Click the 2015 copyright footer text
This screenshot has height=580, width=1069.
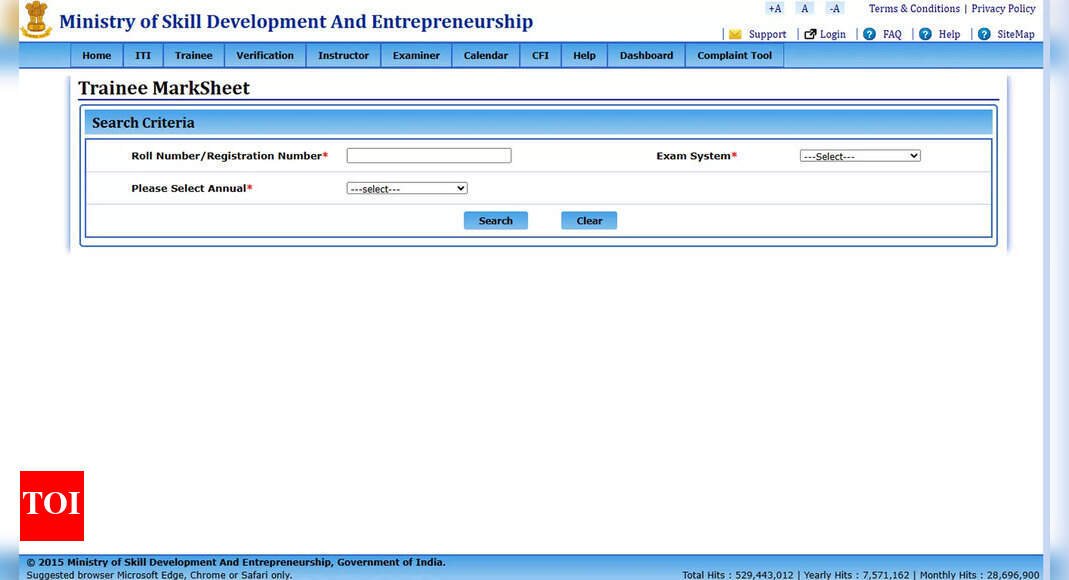(236, 562)
